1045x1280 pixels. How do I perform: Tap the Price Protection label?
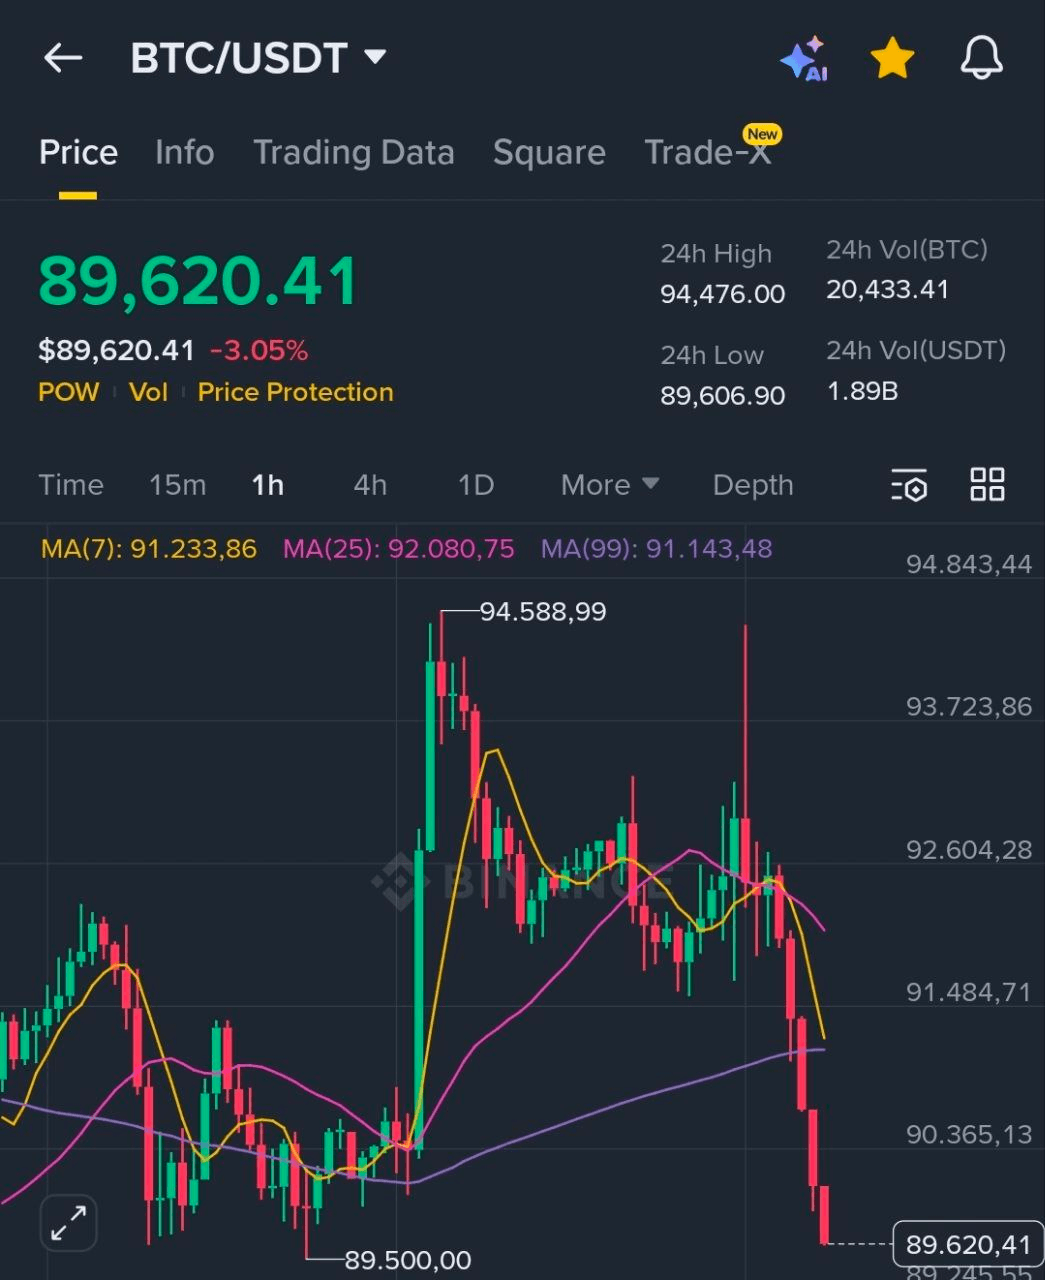(x=295, y=392)
